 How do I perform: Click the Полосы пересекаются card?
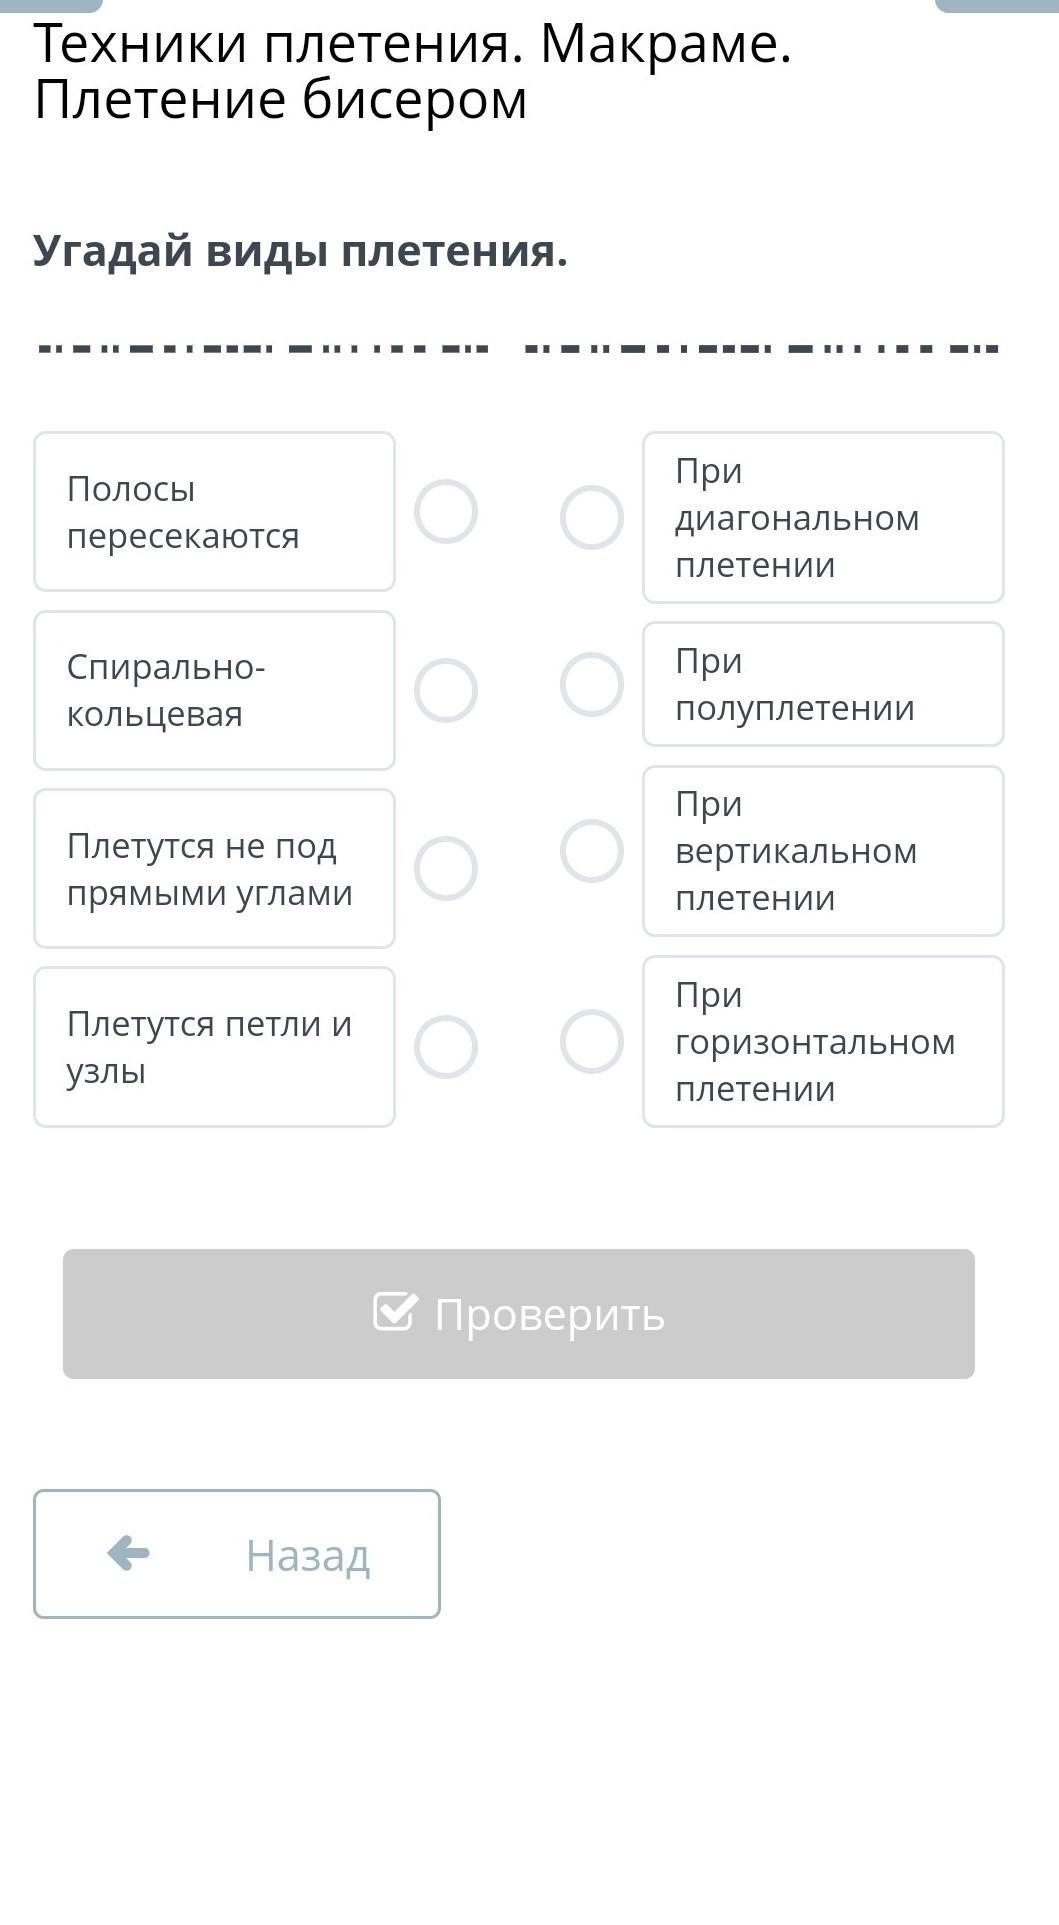point(215,512)
